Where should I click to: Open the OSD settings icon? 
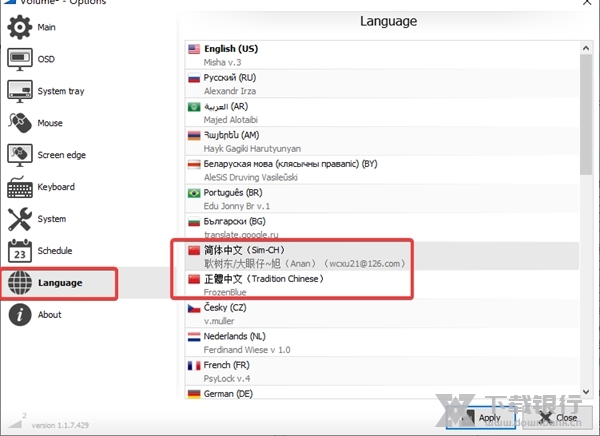(x=20, y=59)
